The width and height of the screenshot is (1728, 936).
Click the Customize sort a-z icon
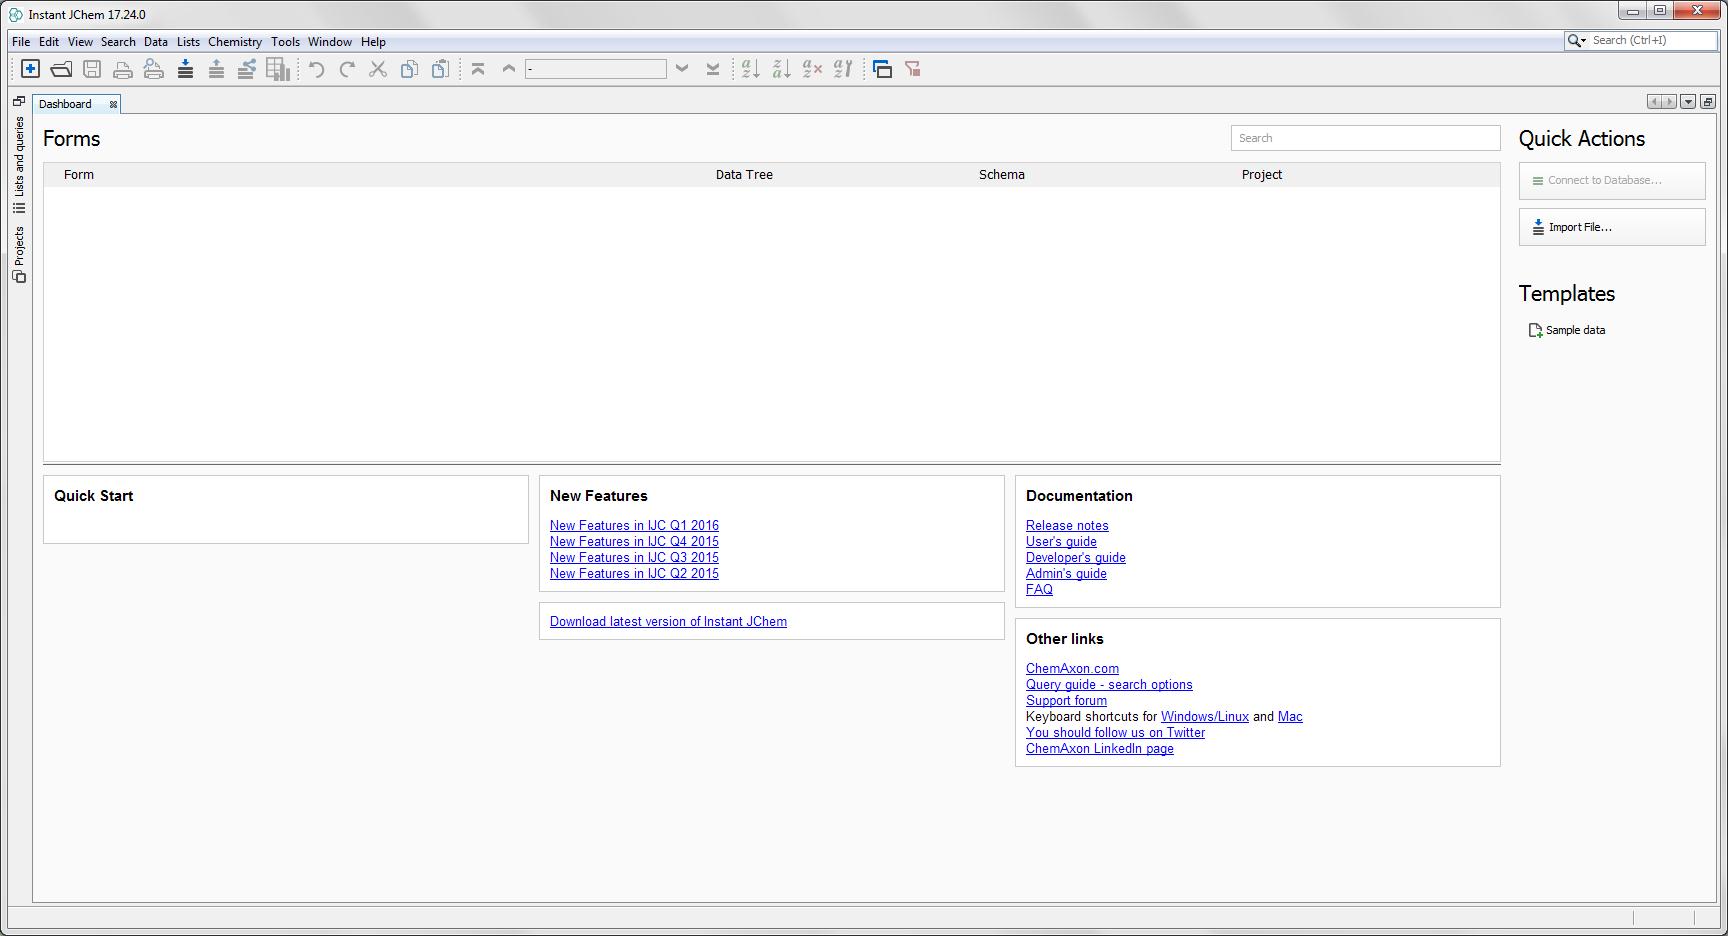[x=844, y=69]
